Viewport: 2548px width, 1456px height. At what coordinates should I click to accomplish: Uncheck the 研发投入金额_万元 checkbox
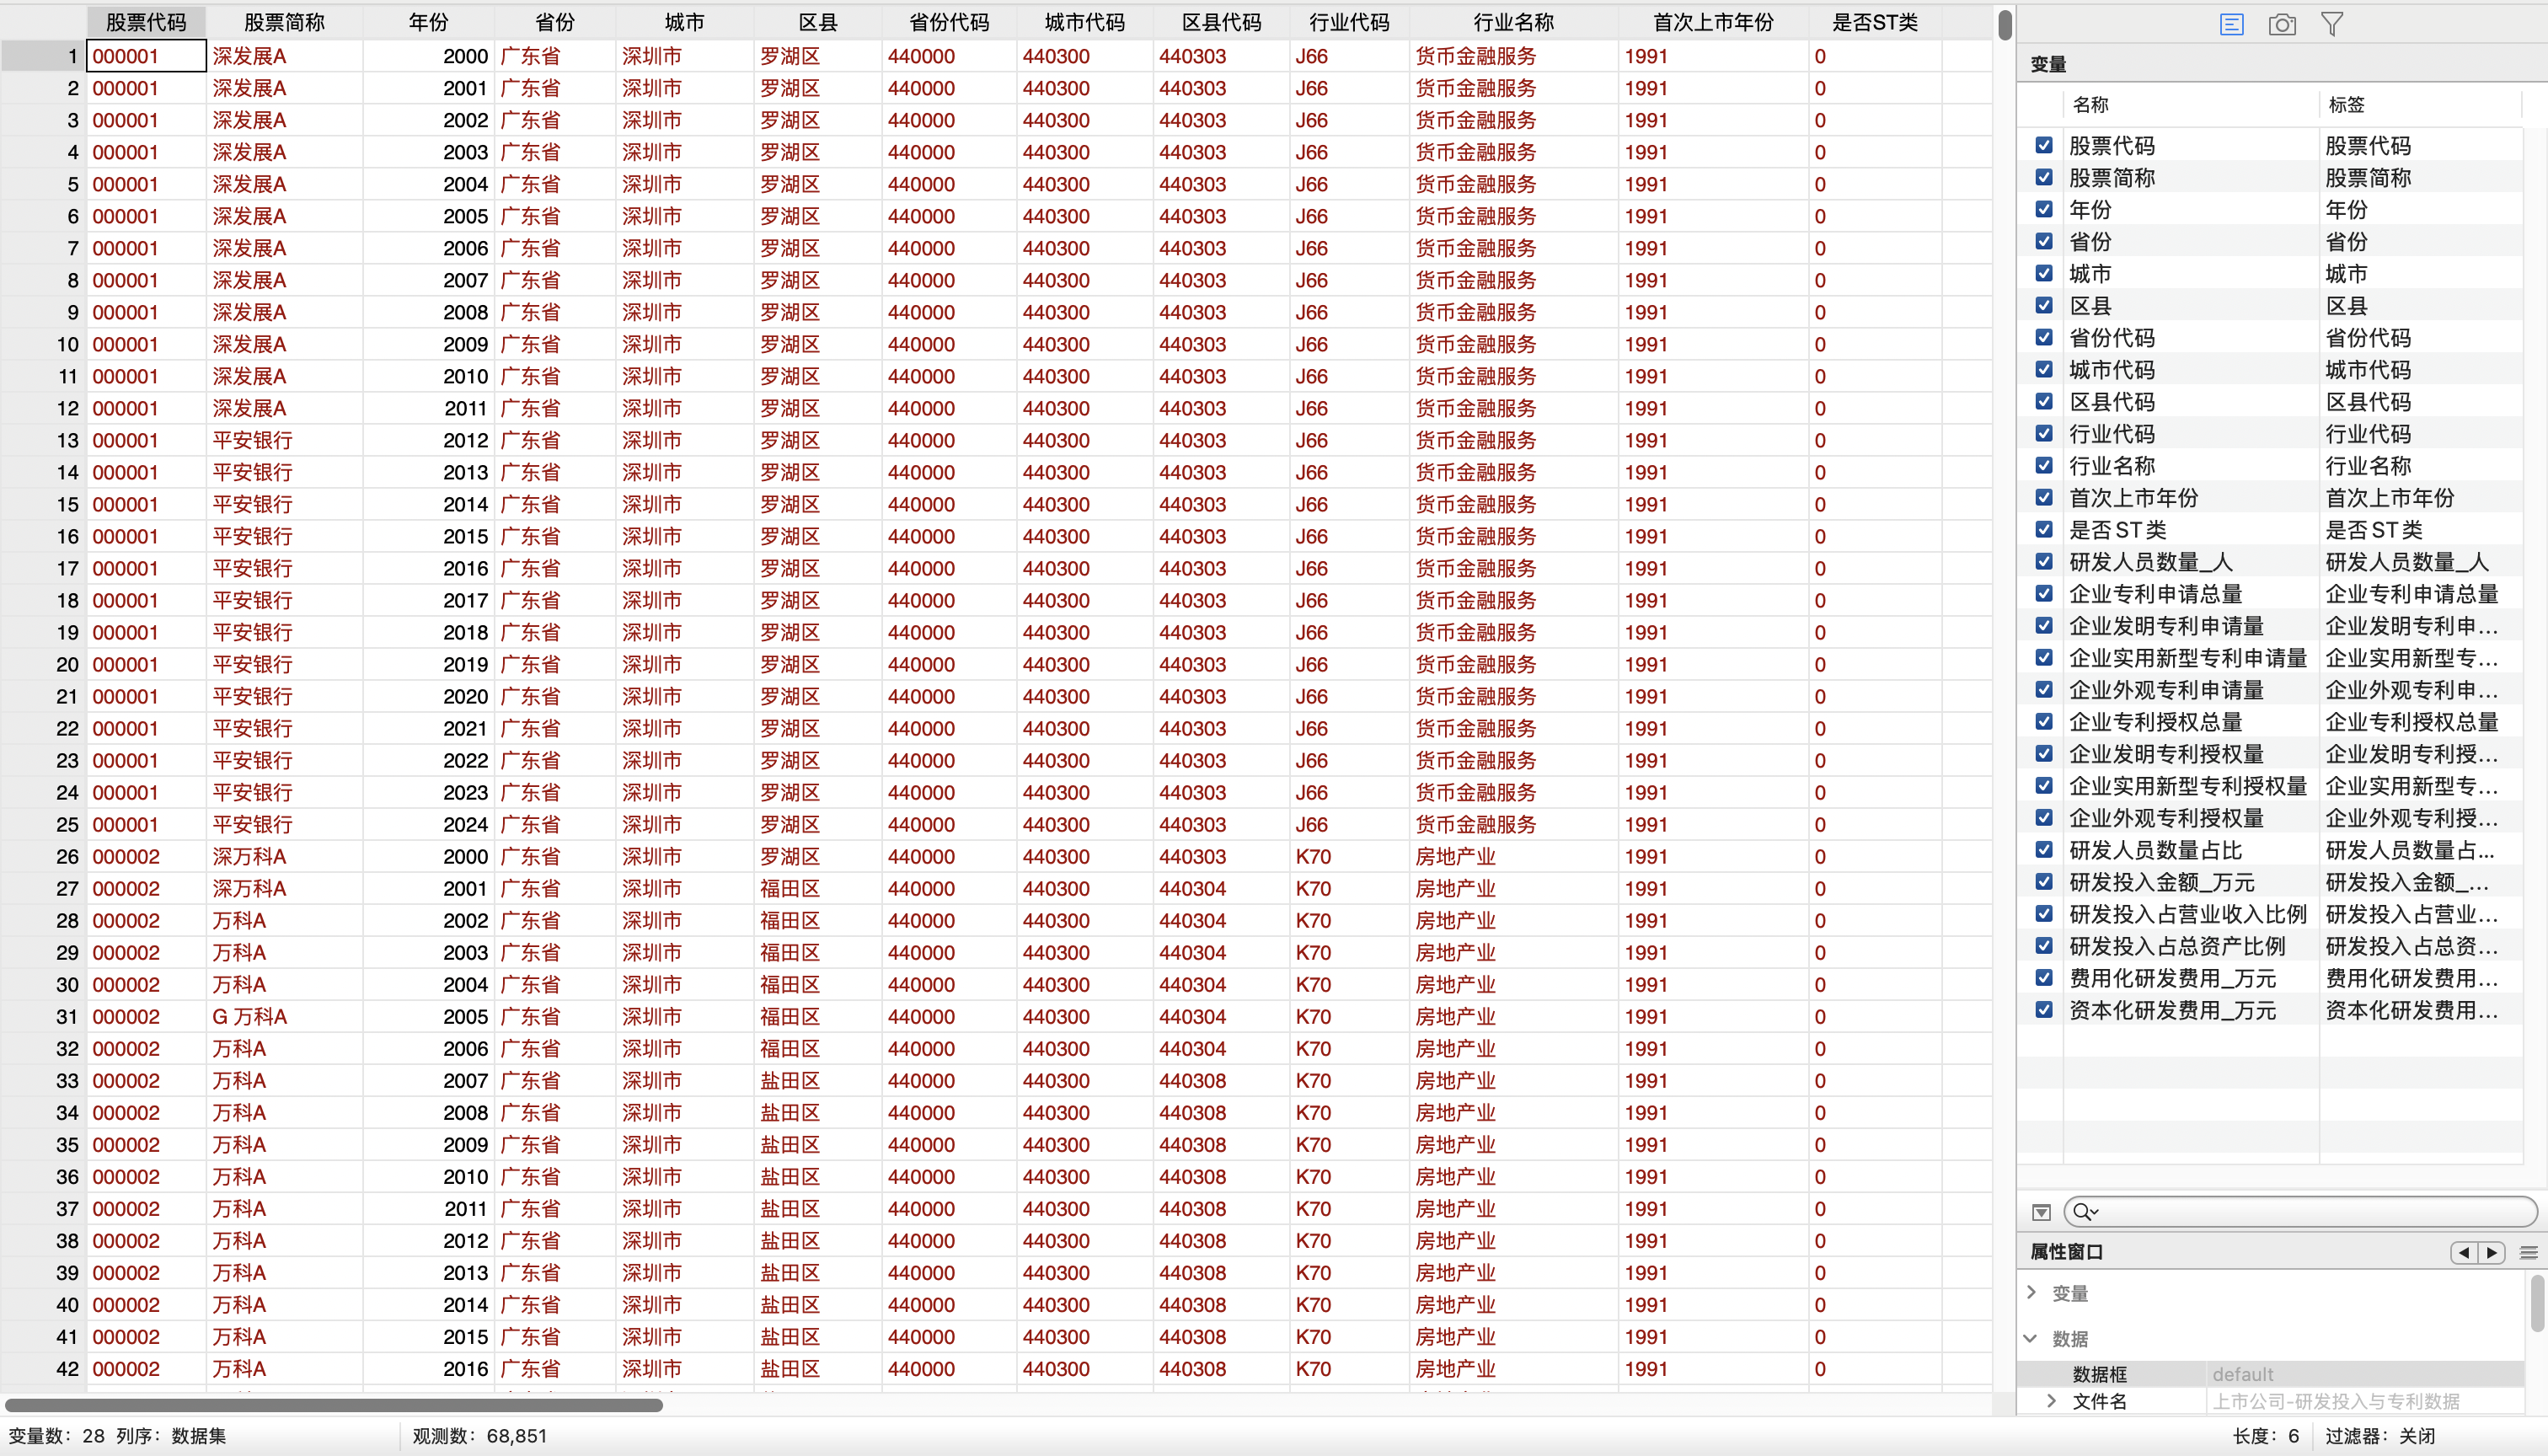coord(2044,881)
